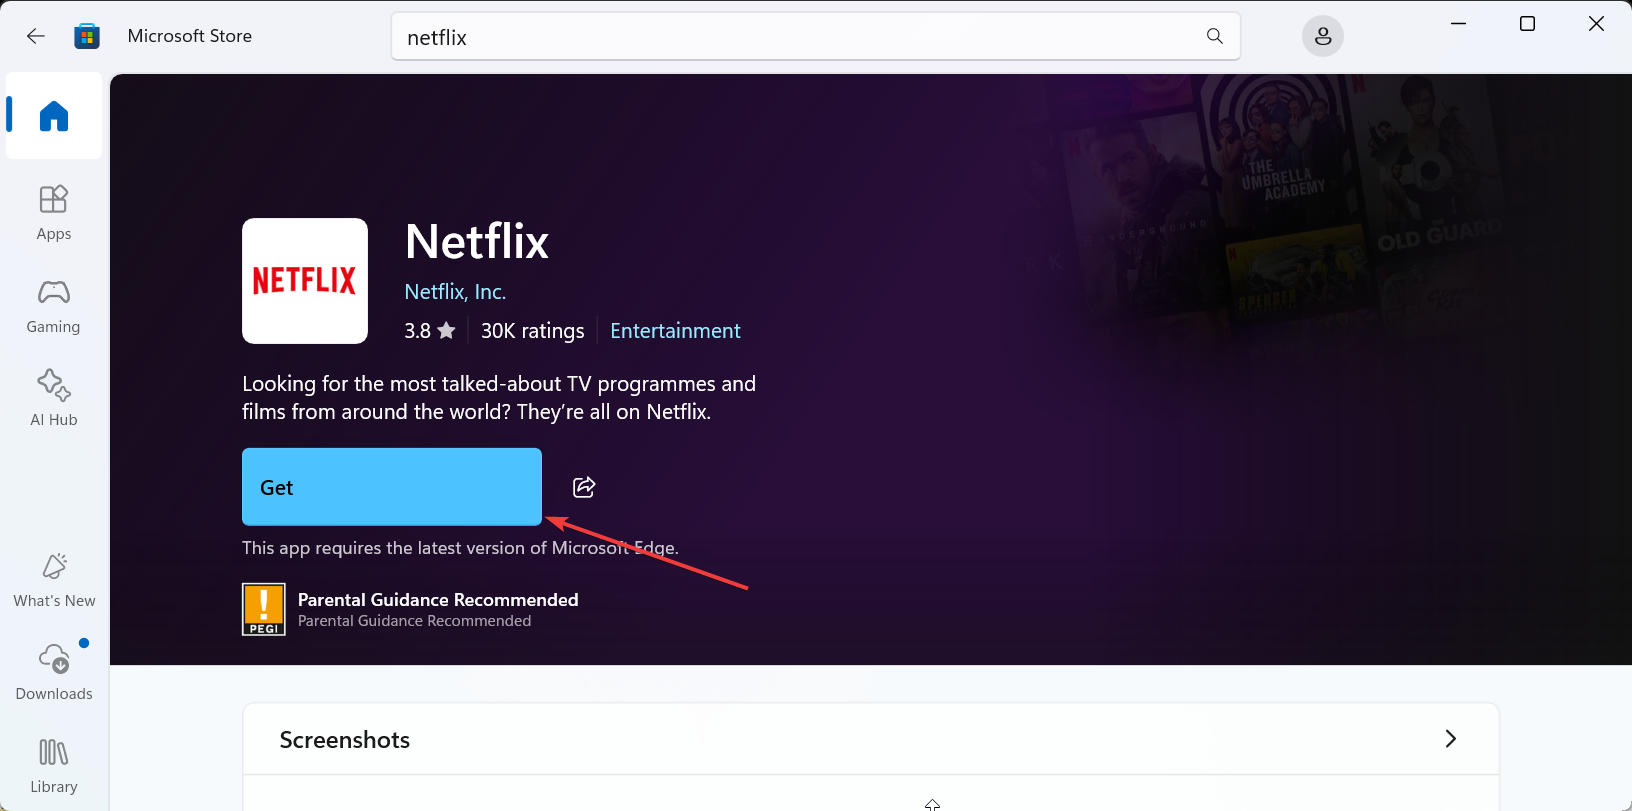Go to the Gaming section
The image size is (1632, 811).
(54, 305)
